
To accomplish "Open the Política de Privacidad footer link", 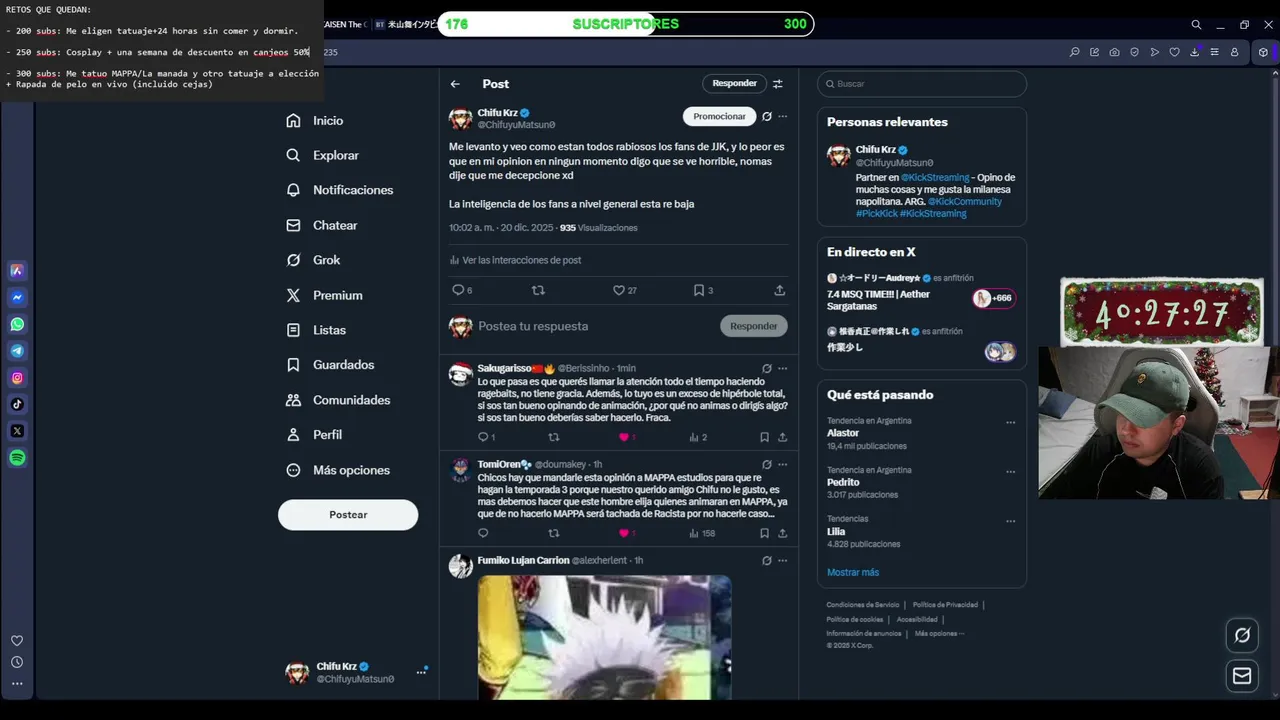I will click(945, 604).
